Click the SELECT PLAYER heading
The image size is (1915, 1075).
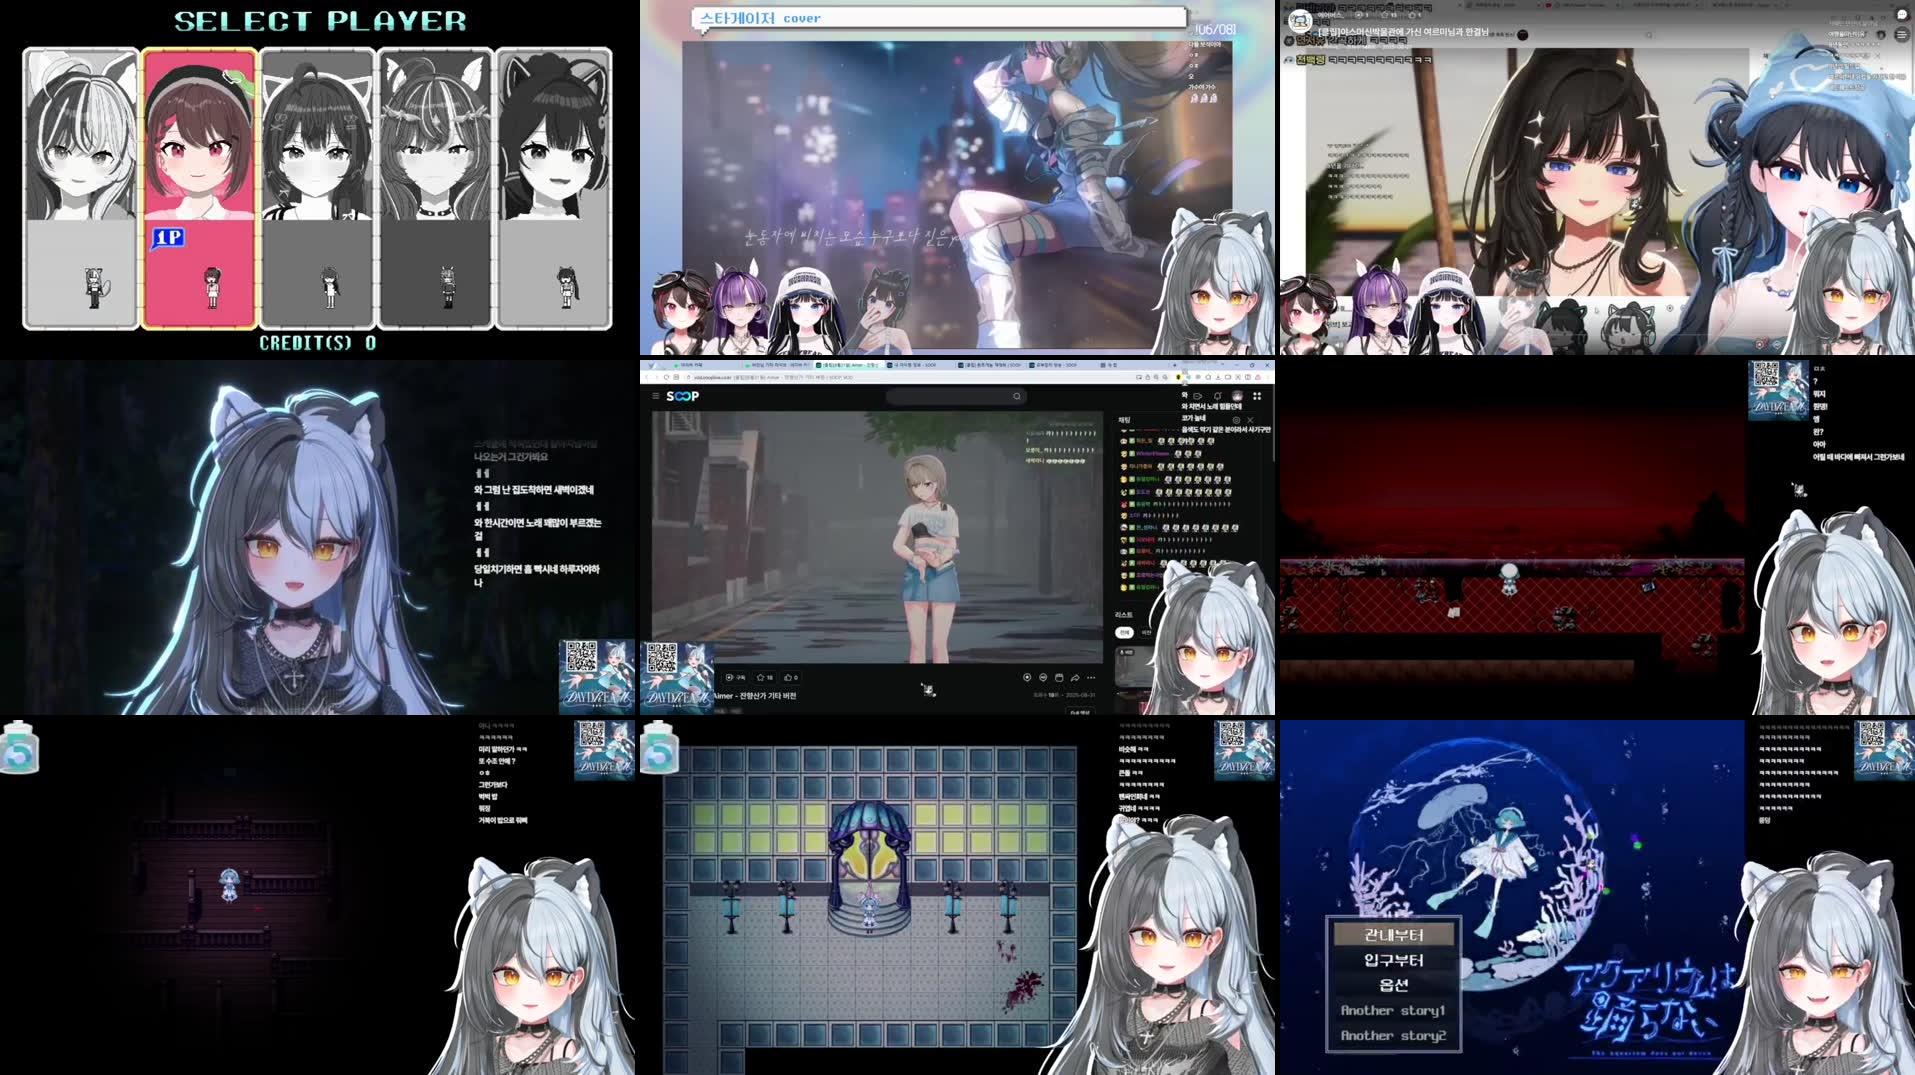coord(320,21)
